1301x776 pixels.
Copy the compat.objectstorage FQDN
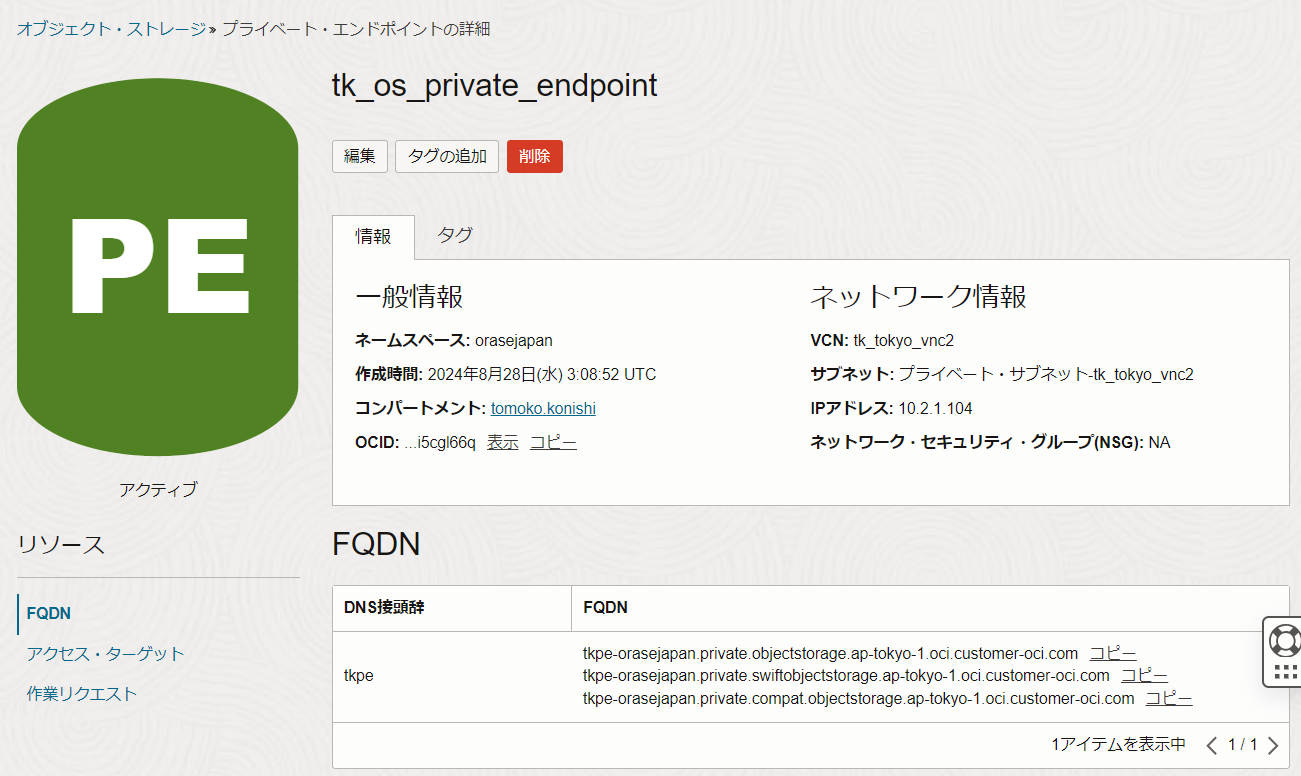[1168, 698]
